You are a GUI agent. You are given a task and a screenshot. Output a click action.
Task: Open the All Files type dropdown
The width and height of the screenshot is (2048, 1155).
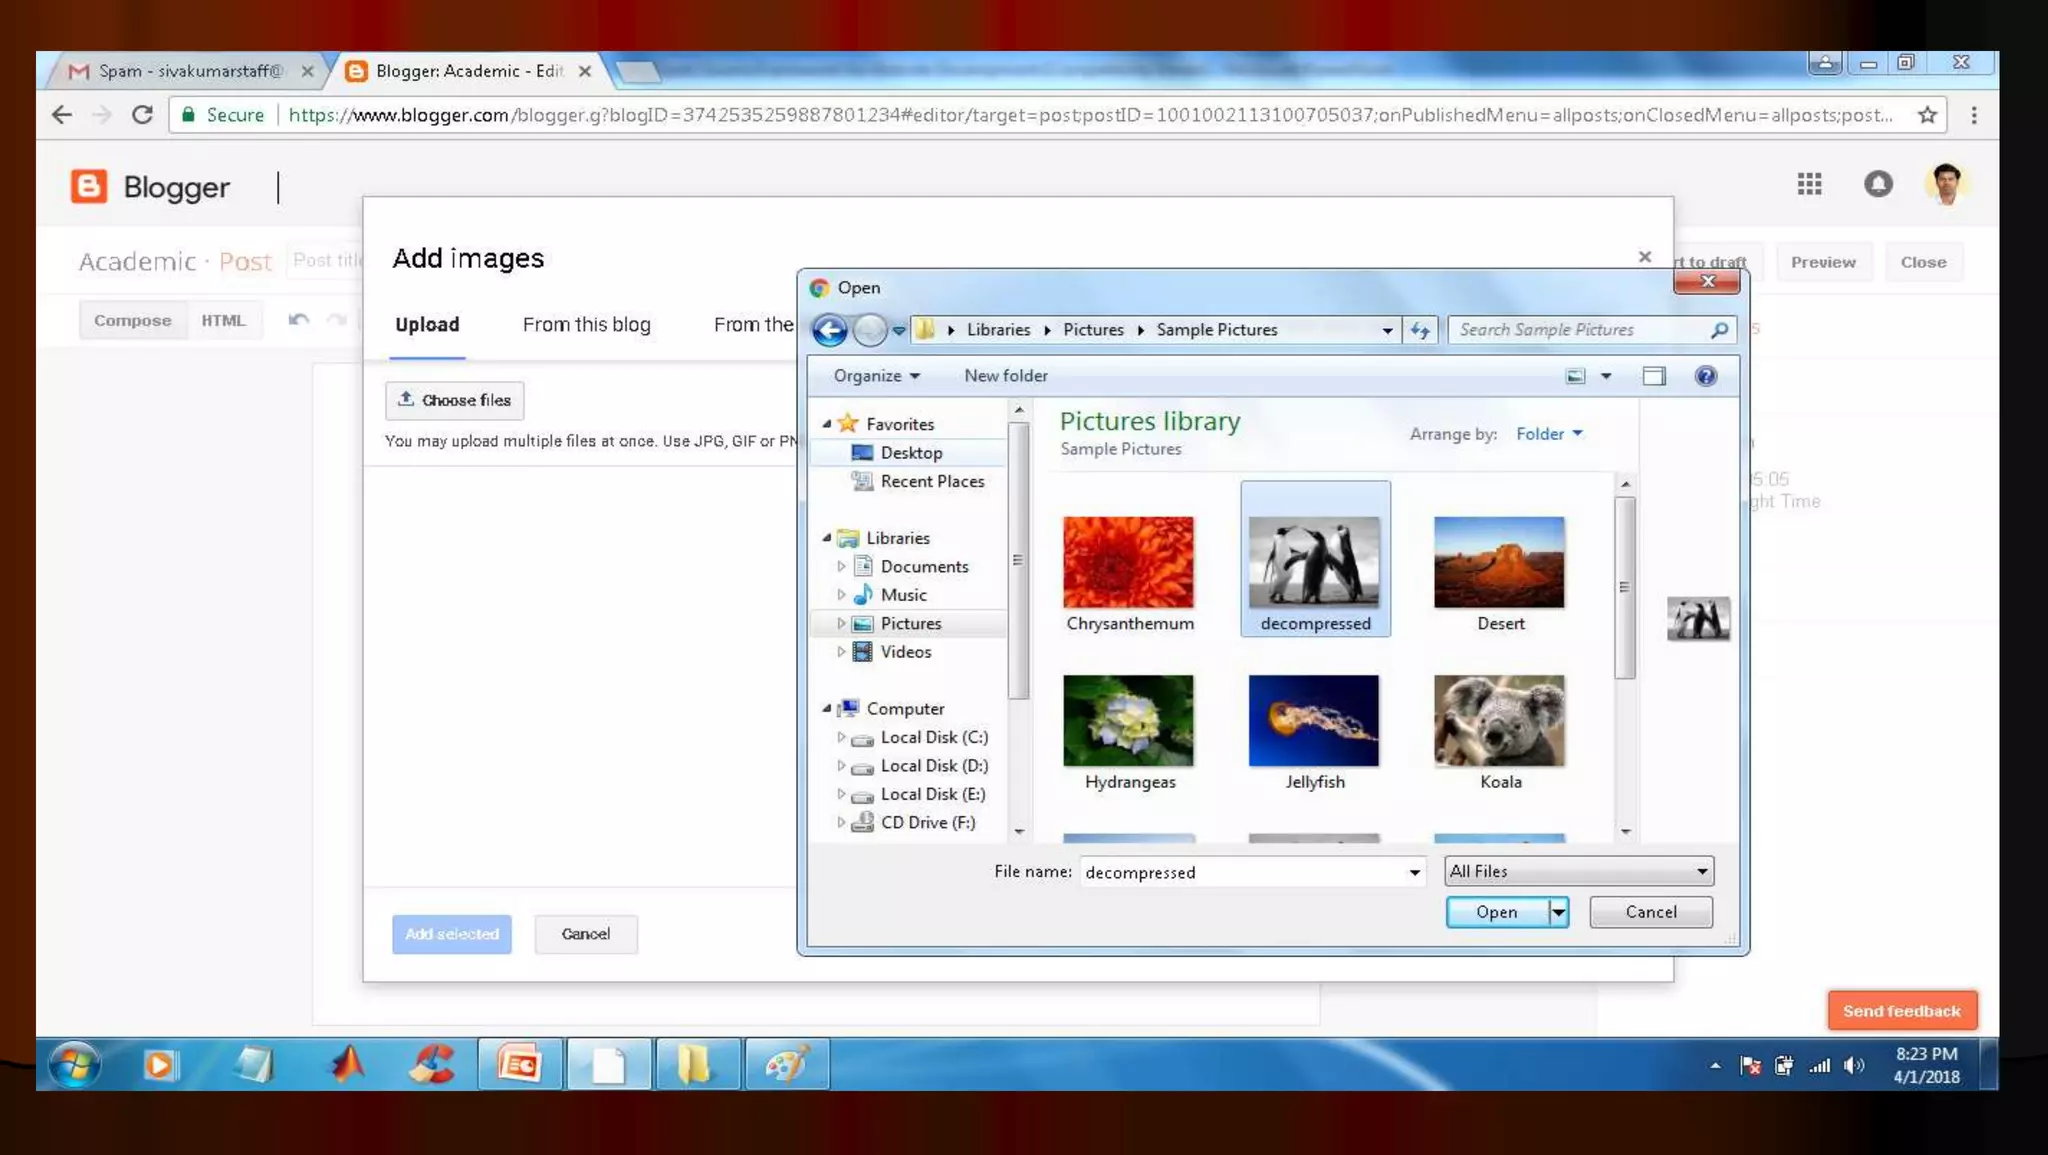[1578, 871]
